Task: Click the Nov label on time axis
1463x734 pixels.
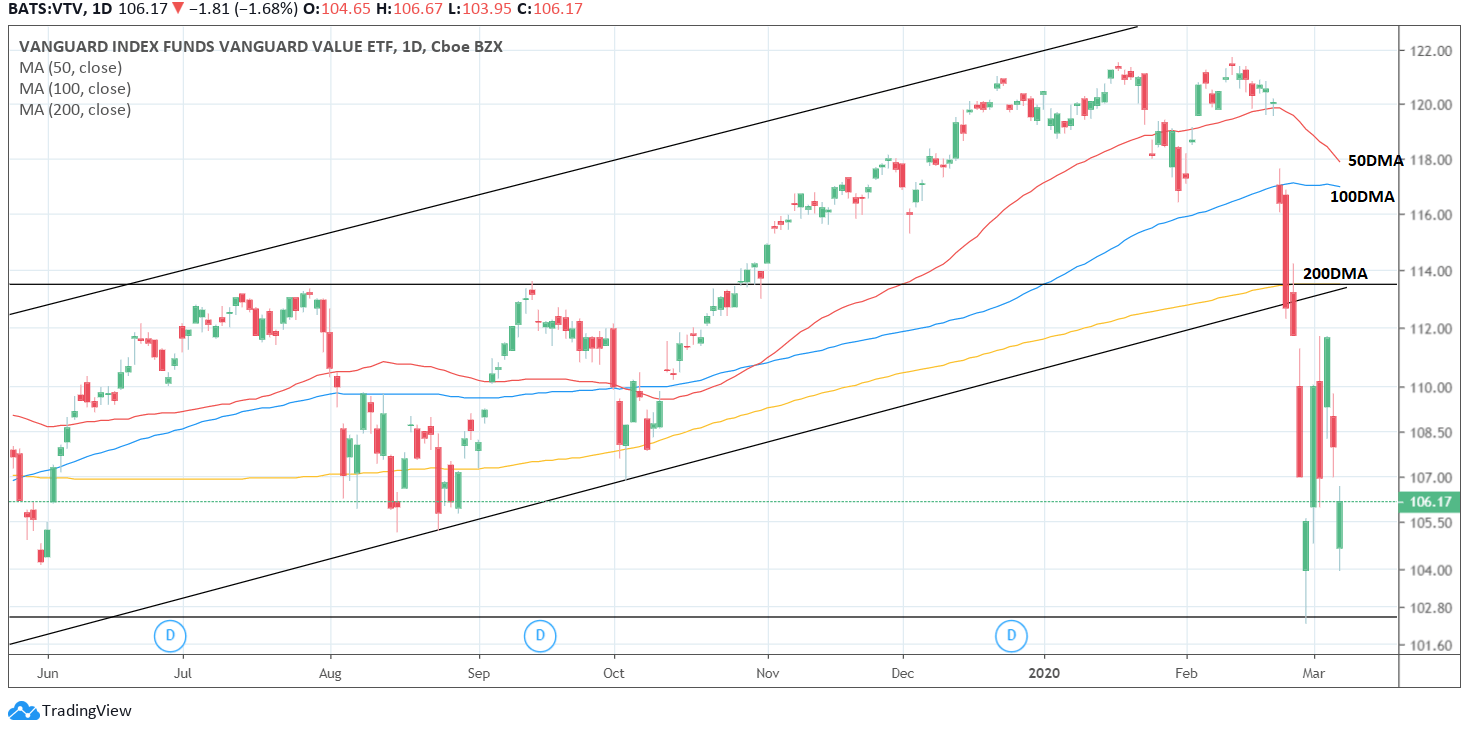Action: 767,674
